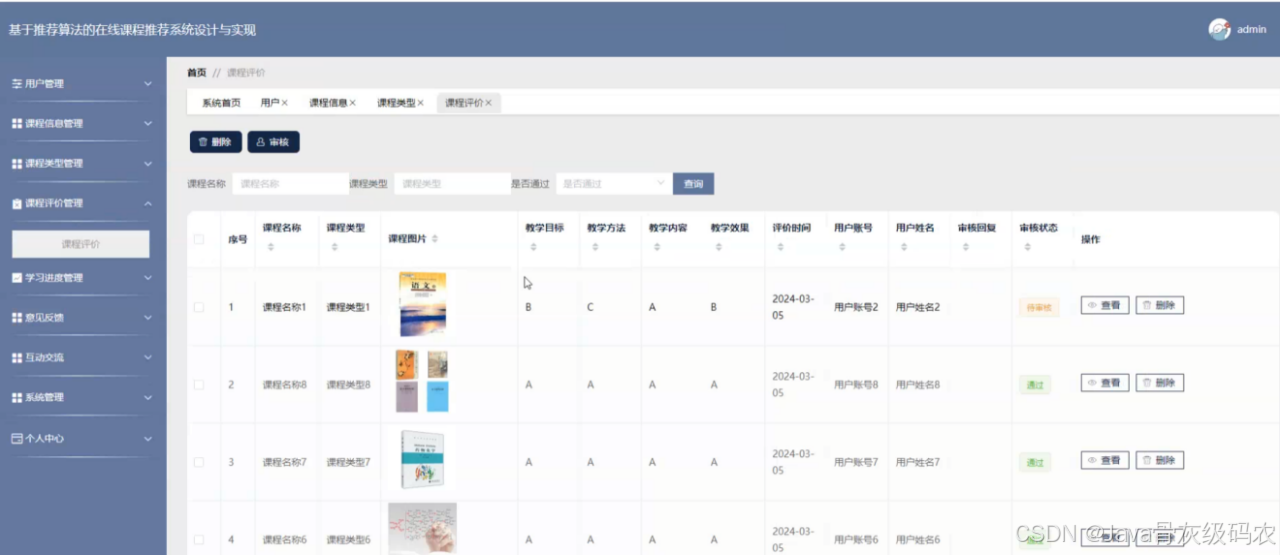The width and height of the screenshot is (1280, 555).
Task: Click the 课程类型7 cell
Action: tap(348, 462)
